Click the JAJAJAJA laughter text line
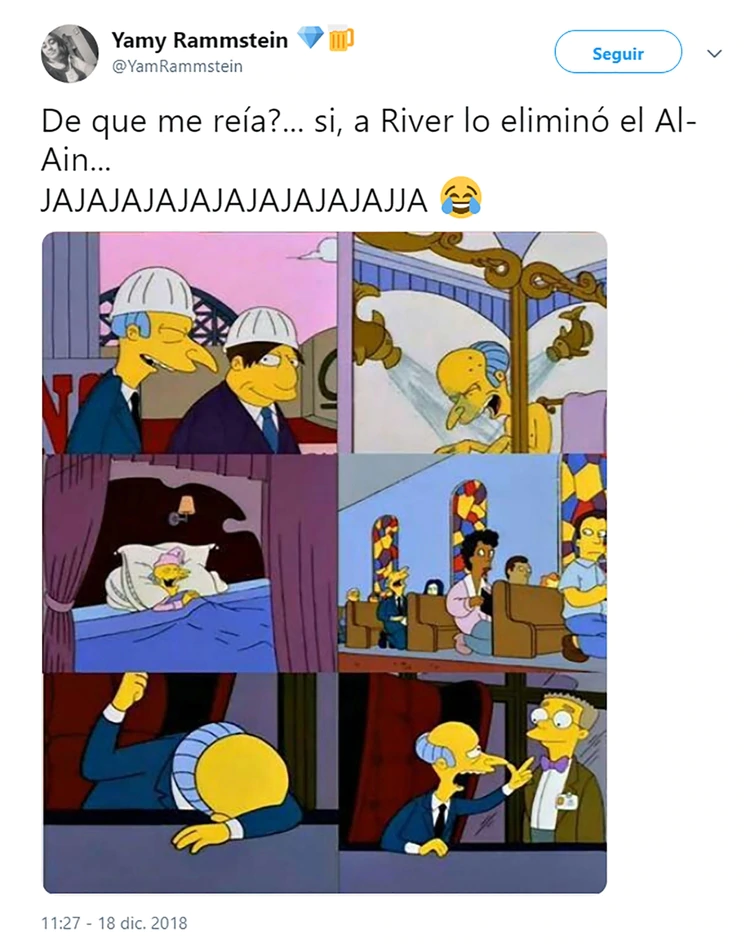Viewport: 750px width, 944px height. click(x=234, y=200)
